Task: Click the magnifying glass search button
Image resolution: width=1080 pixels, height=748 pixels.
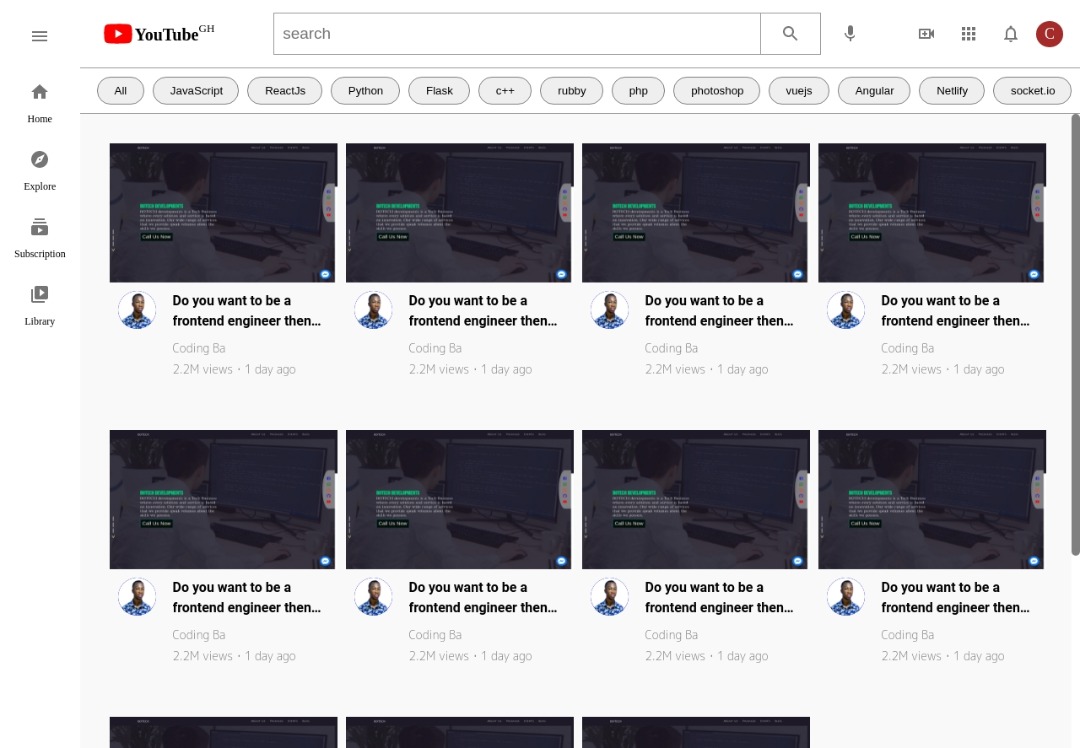Action: 790,34
